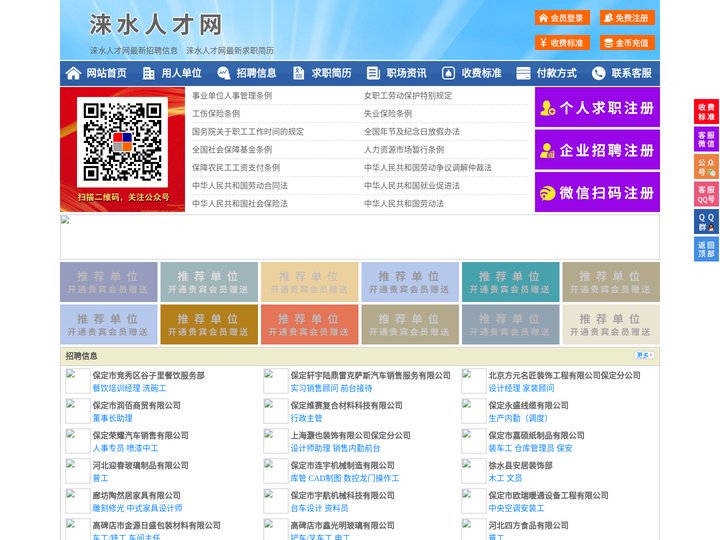The width and height of the screenshot is (720, 540).
Task: Click the building icon beside 用人单位
Action: click(148, 73)
